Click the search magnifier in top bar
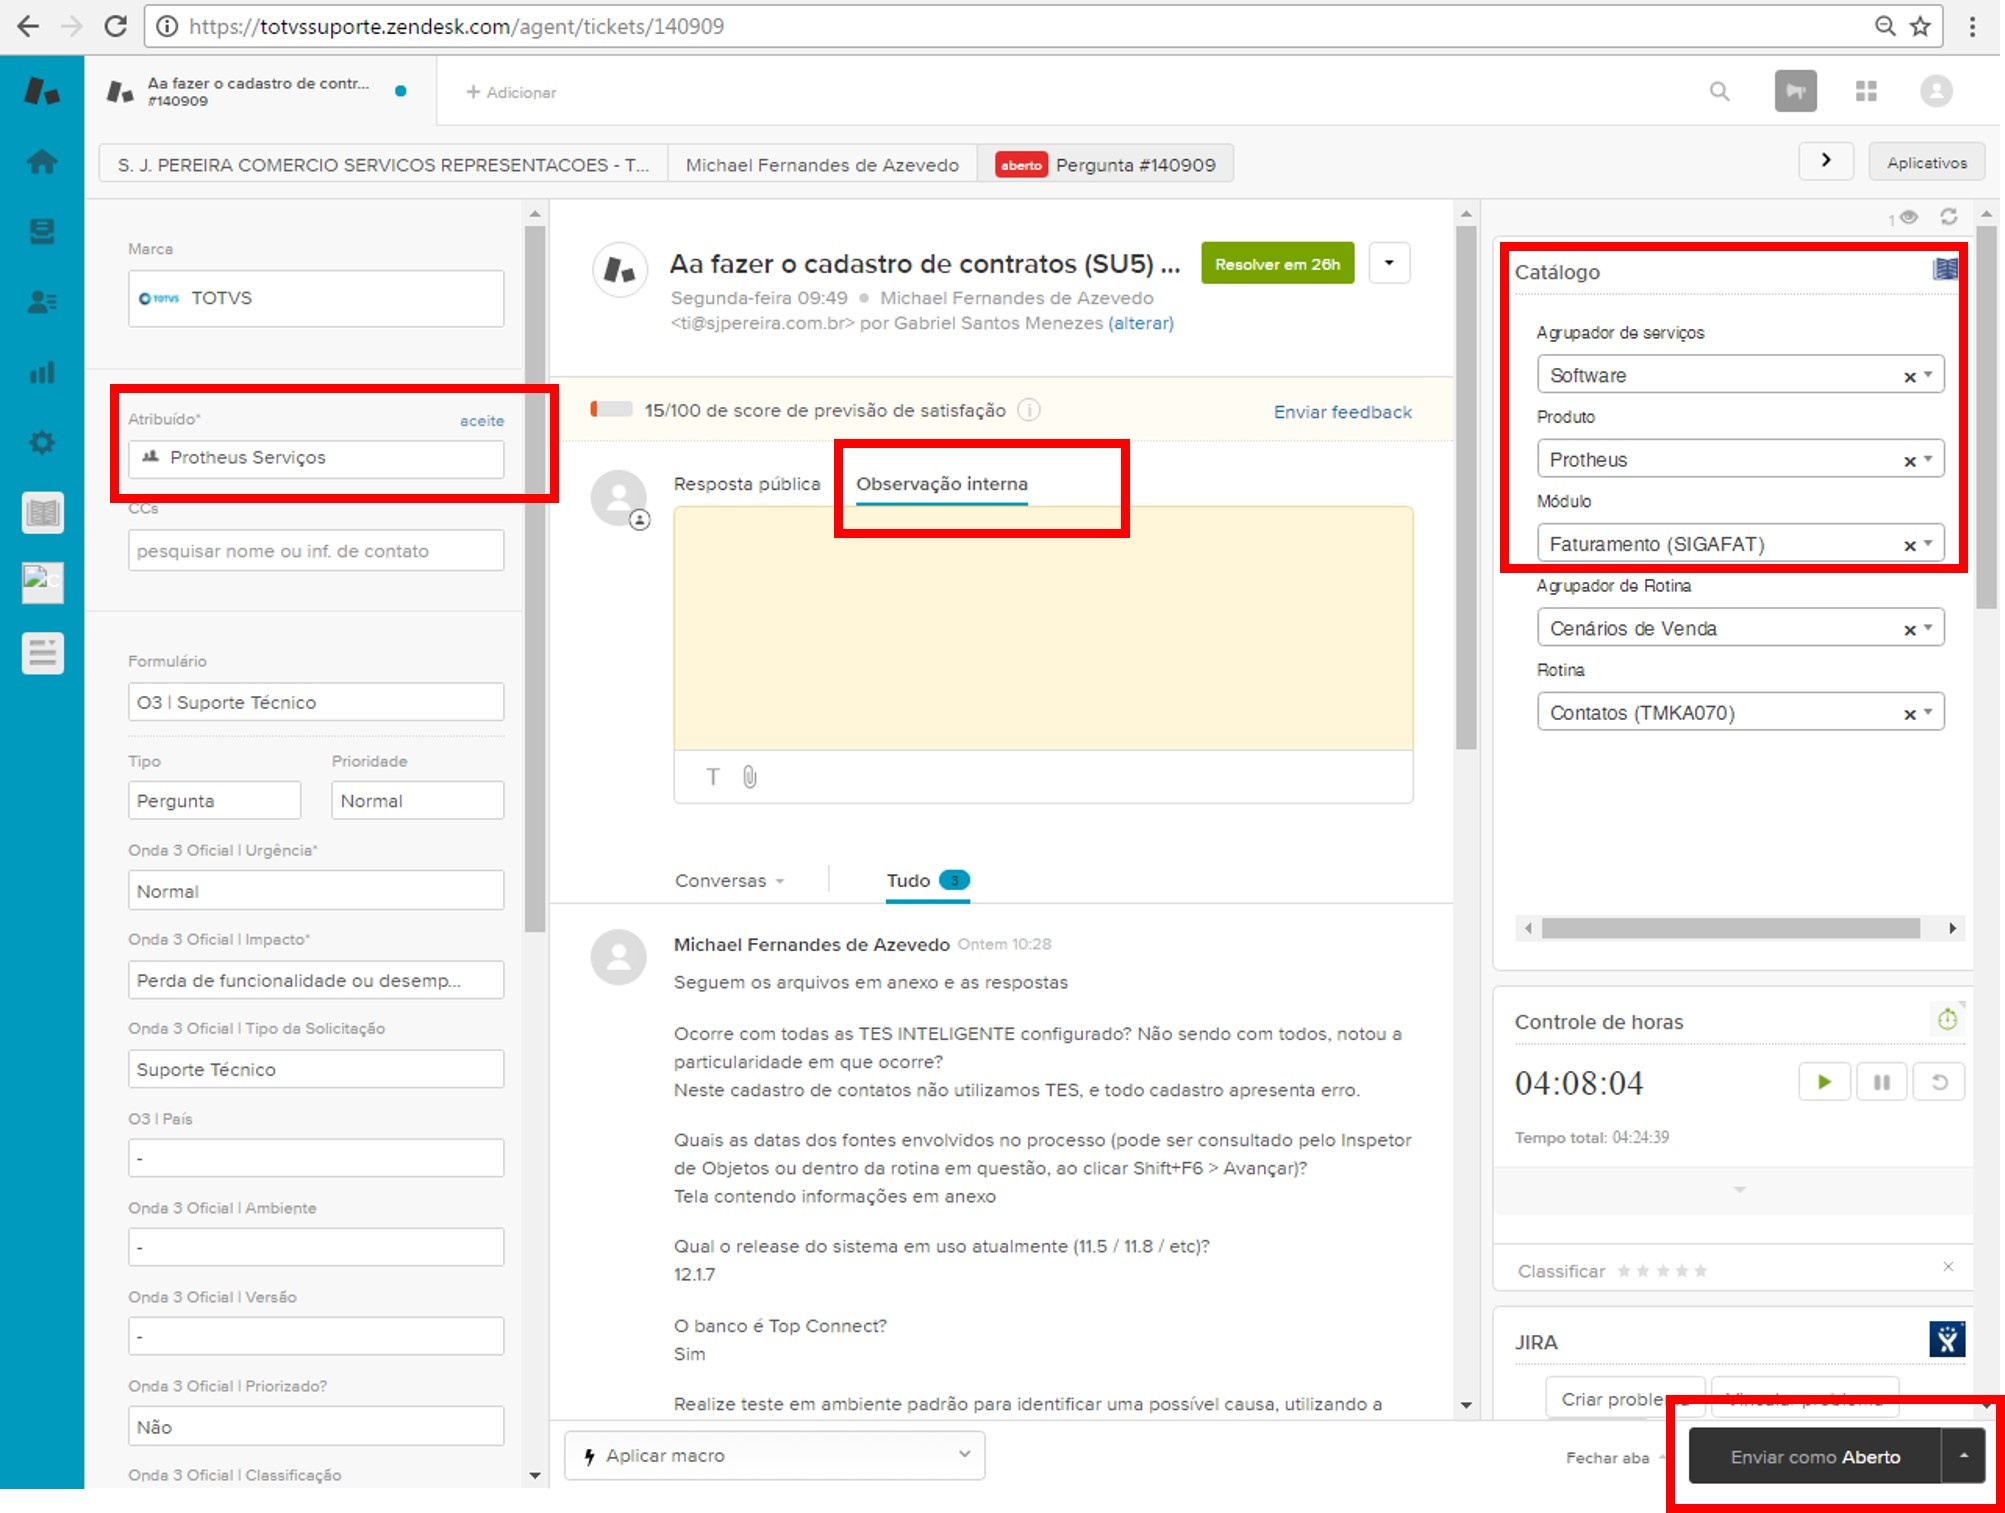 (1719, 92)
